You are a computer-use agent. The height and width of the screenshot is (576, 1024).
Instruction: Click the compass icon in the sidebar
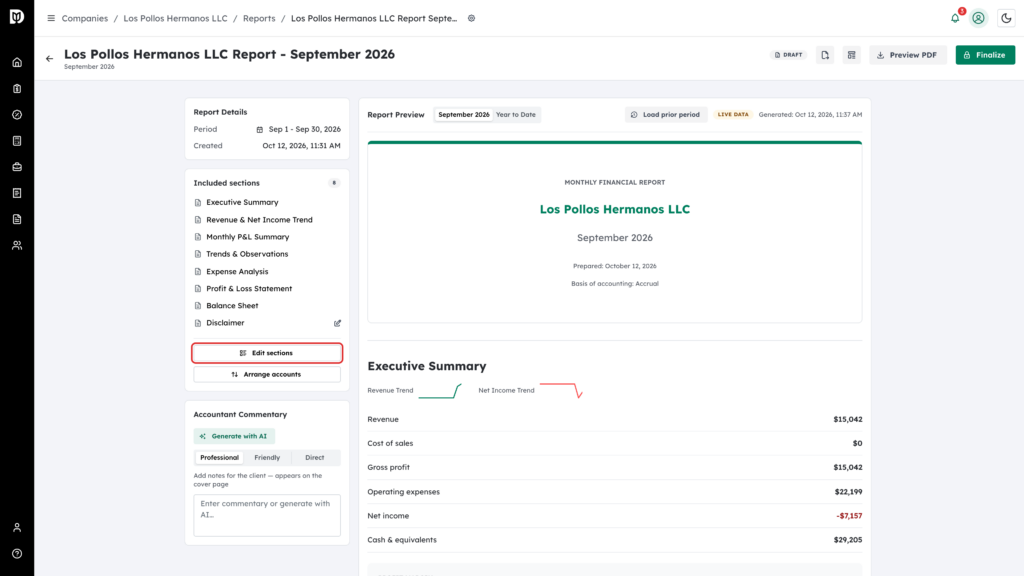pos(17,115)
